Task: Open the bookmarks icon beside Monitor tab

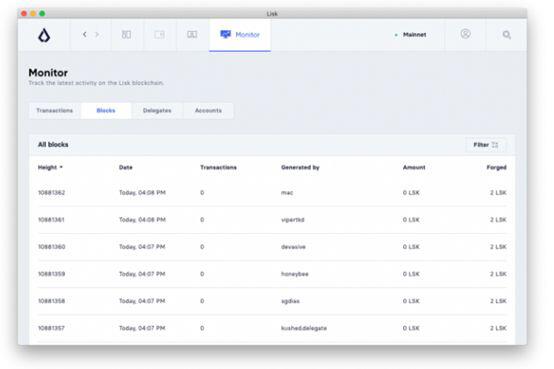Action: (192, 34)
